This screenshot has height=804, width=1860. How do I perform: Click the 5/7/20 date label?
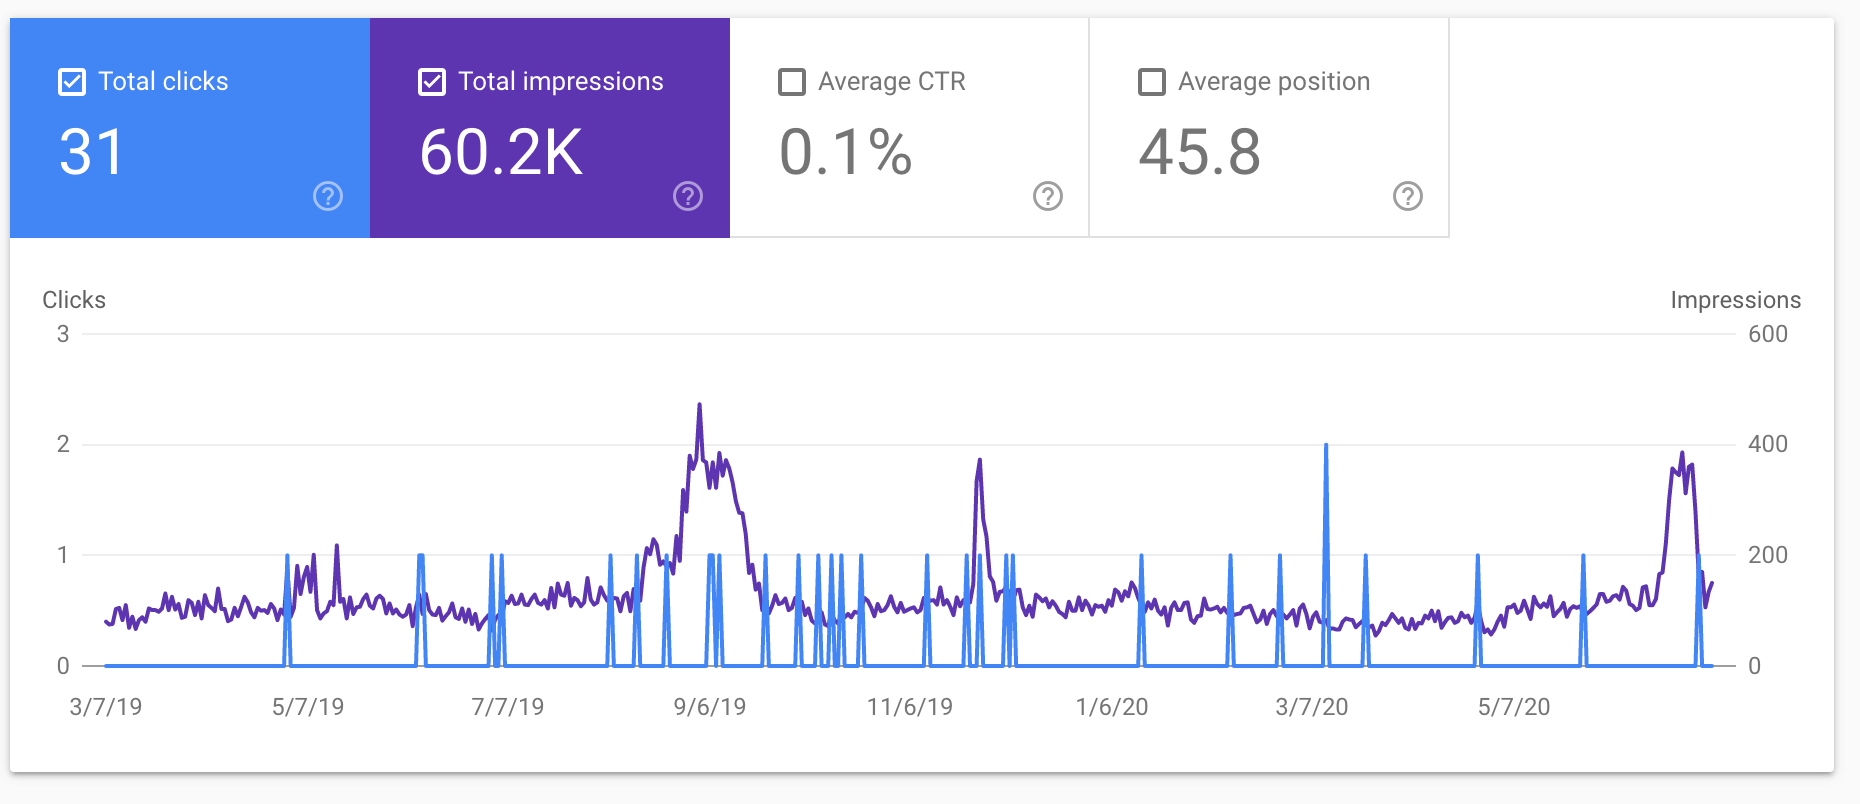click(x=1514, y=707)
